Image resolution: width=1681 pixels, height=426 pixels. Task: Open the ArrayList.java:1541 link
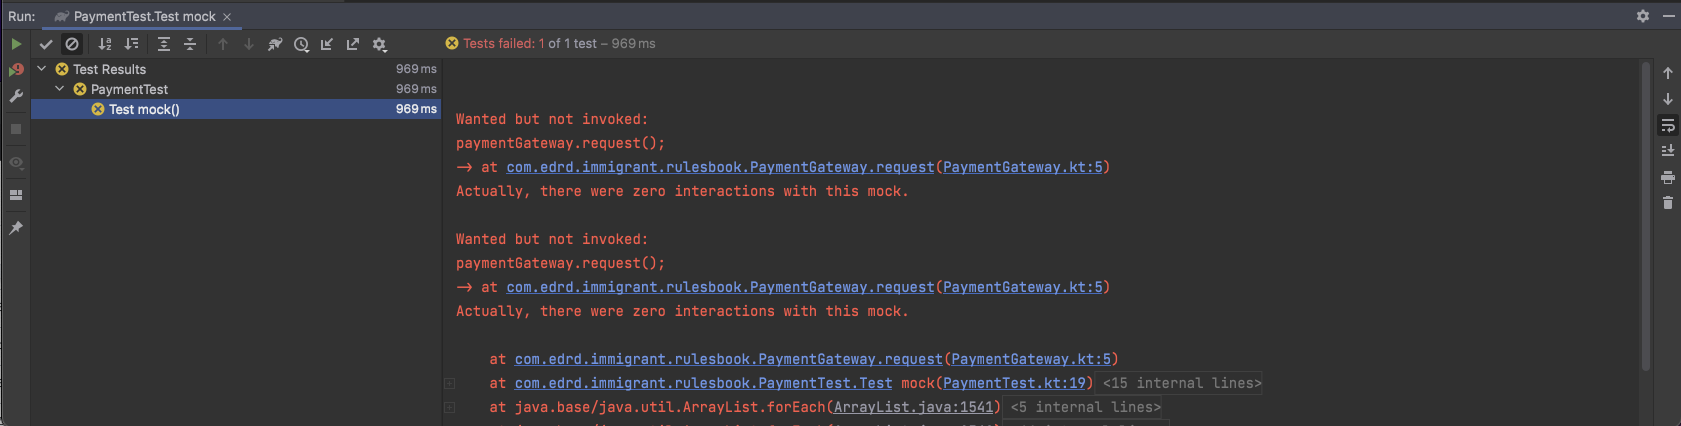point(914,407)
